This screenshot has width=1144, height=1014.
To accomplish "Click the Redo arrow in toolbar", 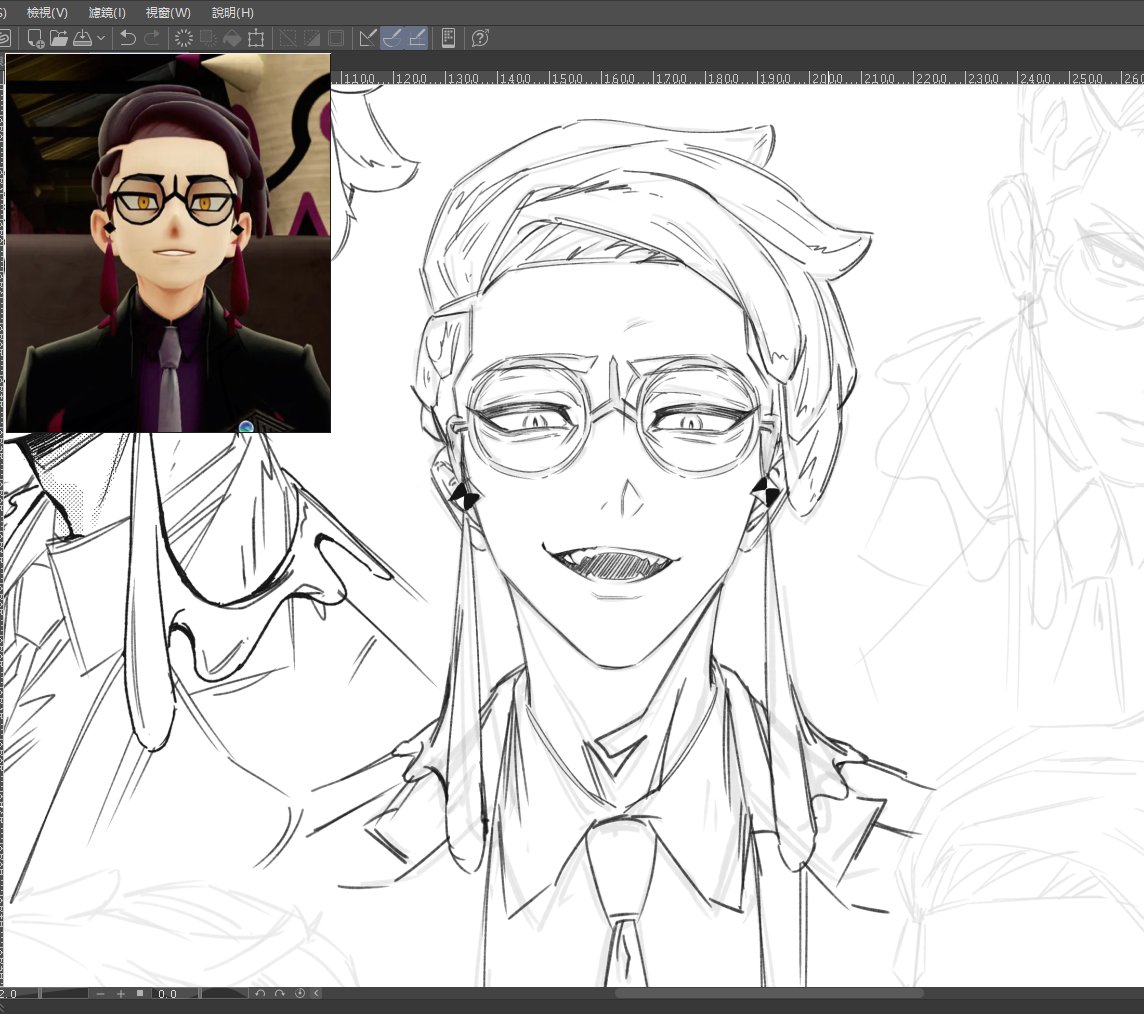I will 152,38.
